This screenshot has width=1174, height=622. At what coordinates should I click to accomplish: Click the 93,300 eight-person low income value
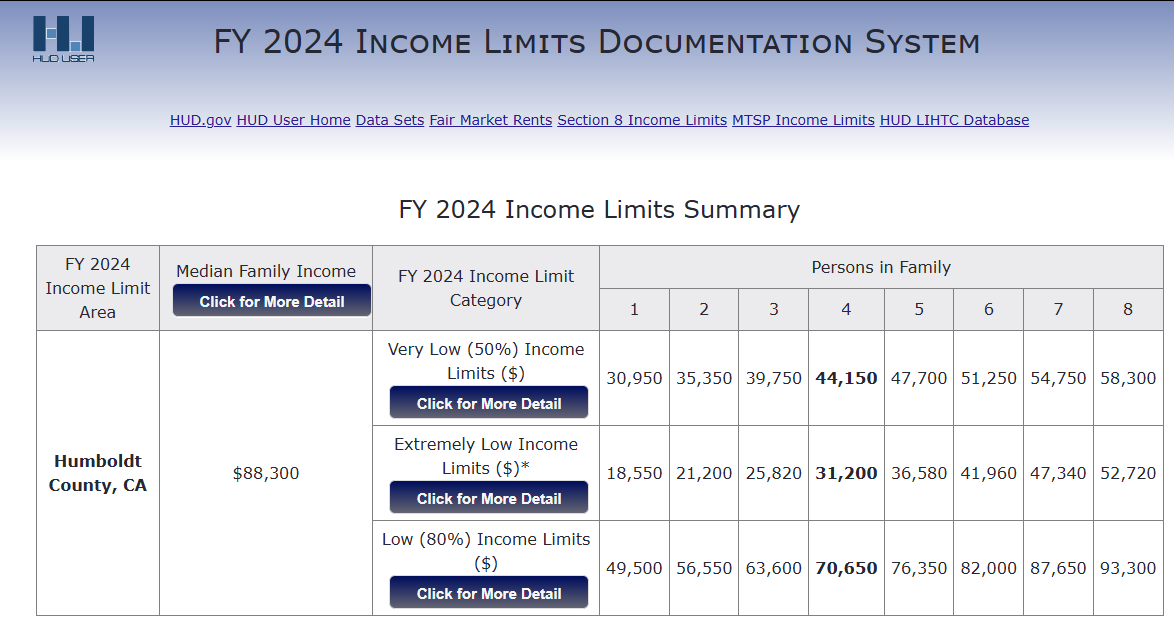pyautogui.click(x=1128, y=568)
